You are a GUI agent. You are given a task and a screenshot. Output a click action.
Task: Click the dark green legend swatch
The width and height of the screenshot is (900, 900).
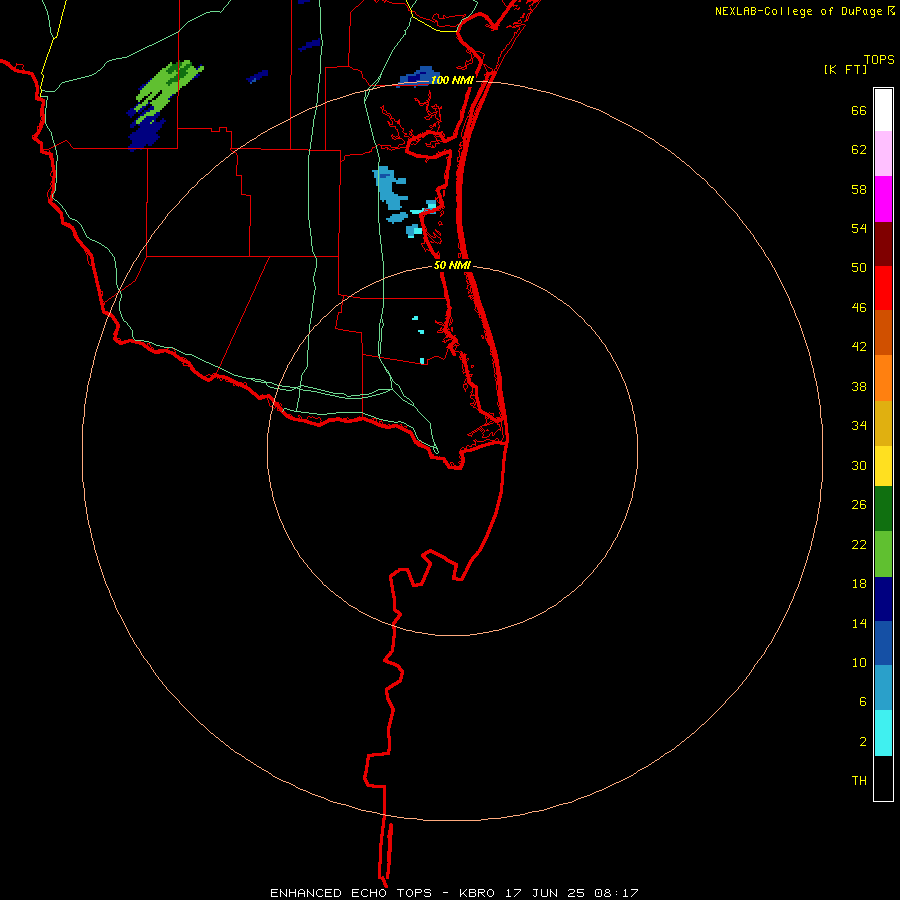coord(883,509)
